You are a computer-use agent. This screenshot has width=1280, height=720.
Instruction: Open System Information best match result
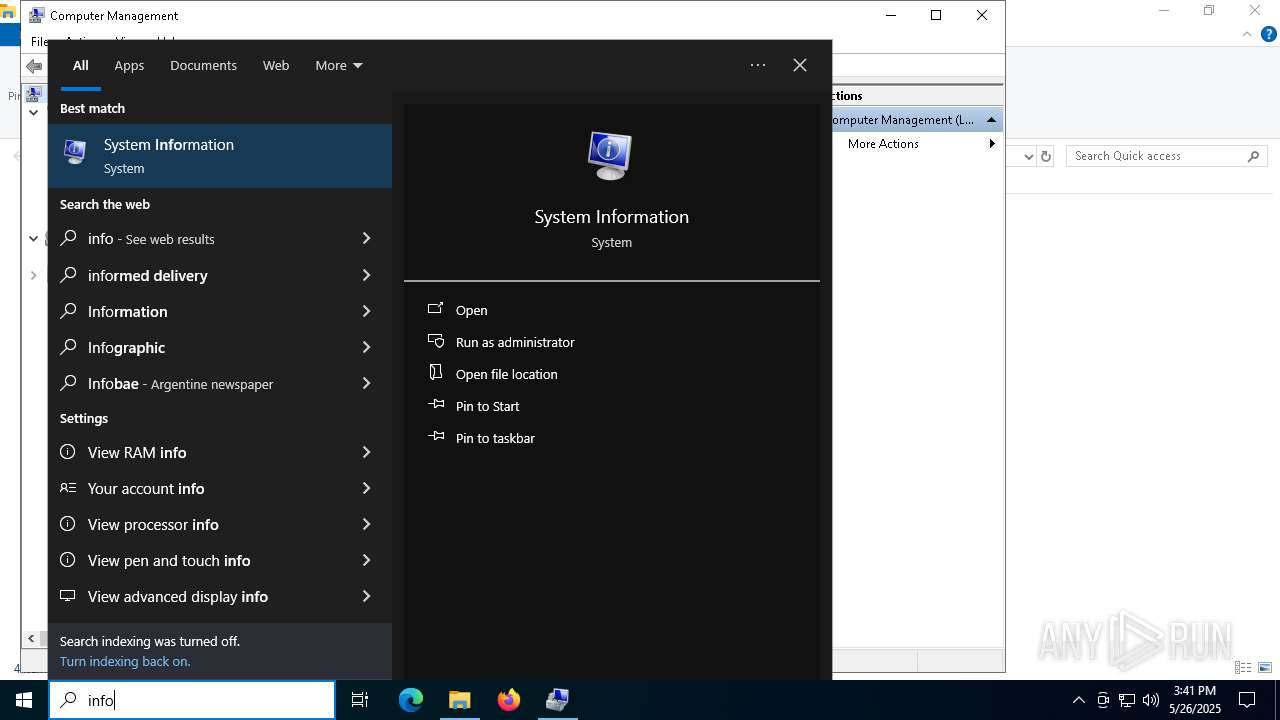pyautogui.click(x=220, y=156)
